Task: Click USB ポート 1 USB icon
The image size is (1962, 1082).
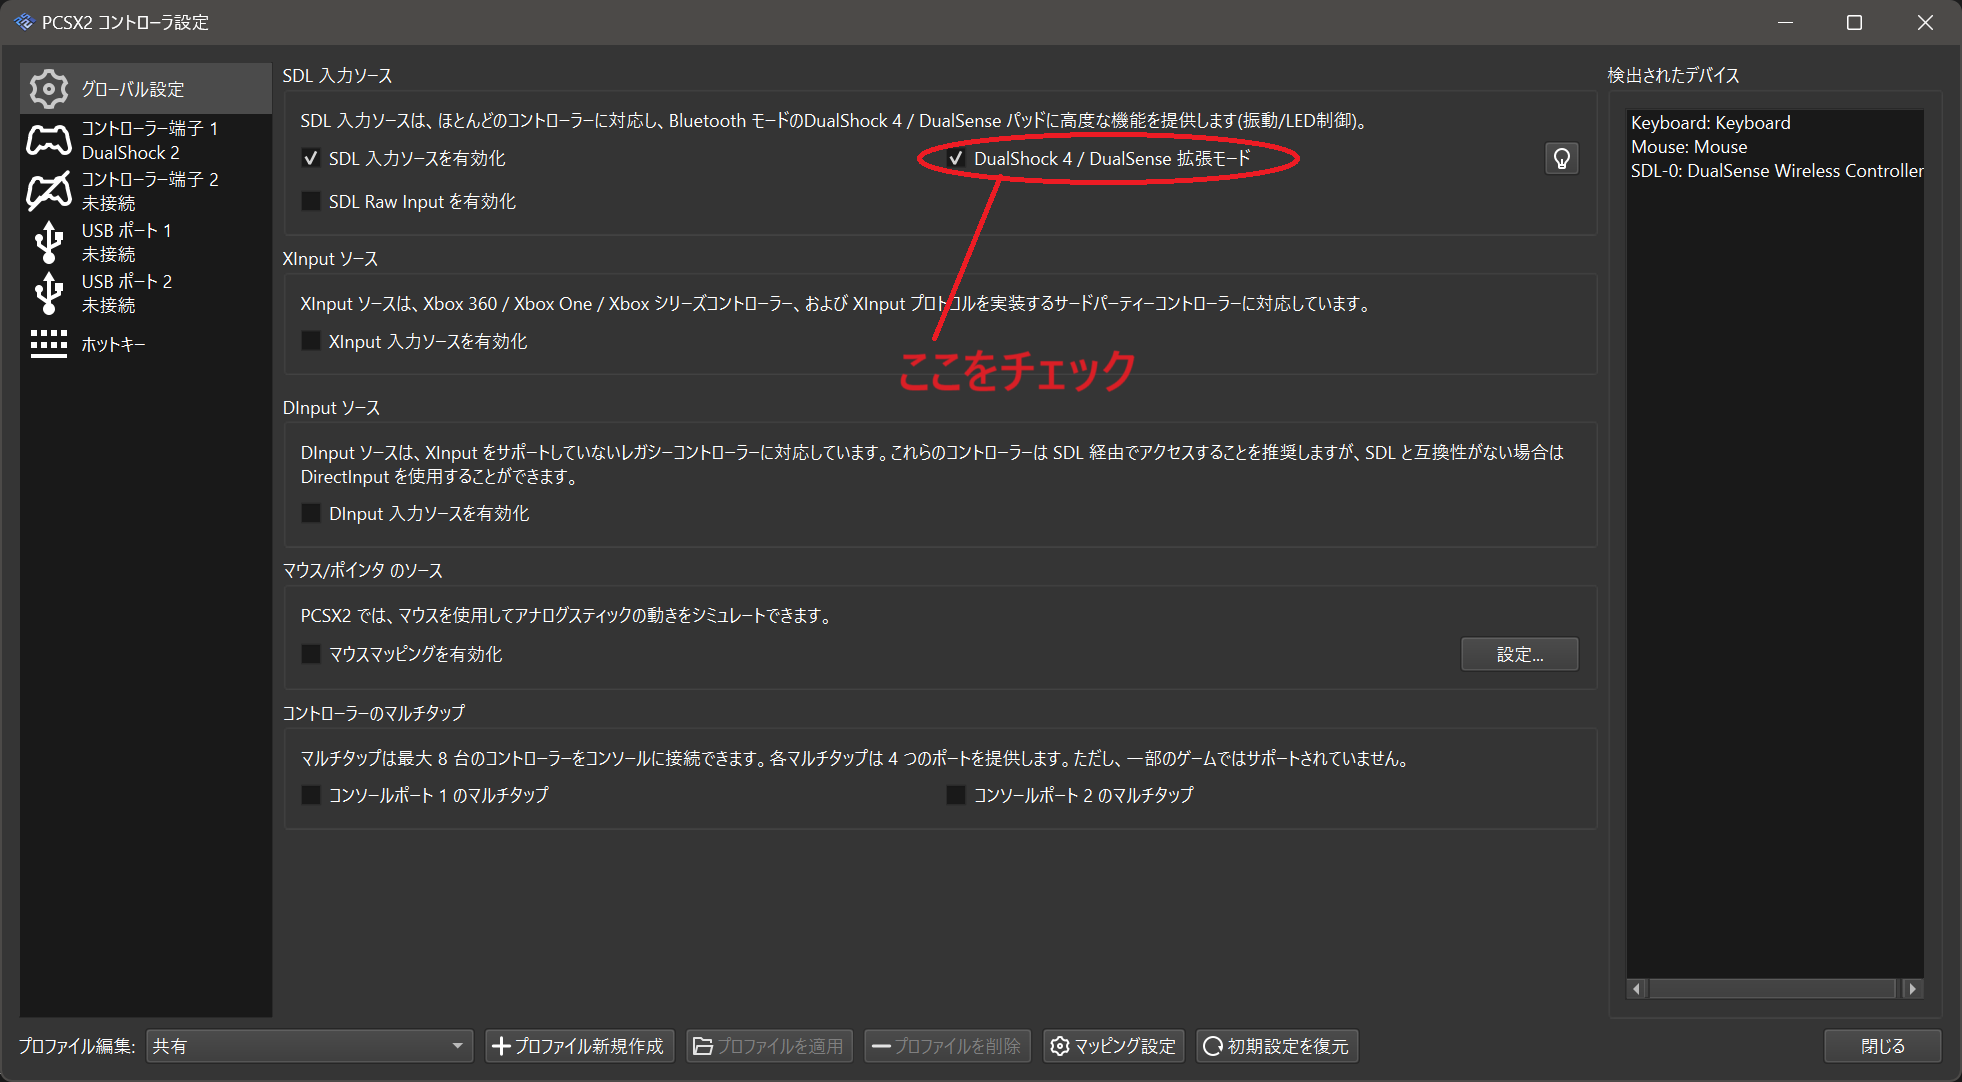Action: click(x=49, y=242)
